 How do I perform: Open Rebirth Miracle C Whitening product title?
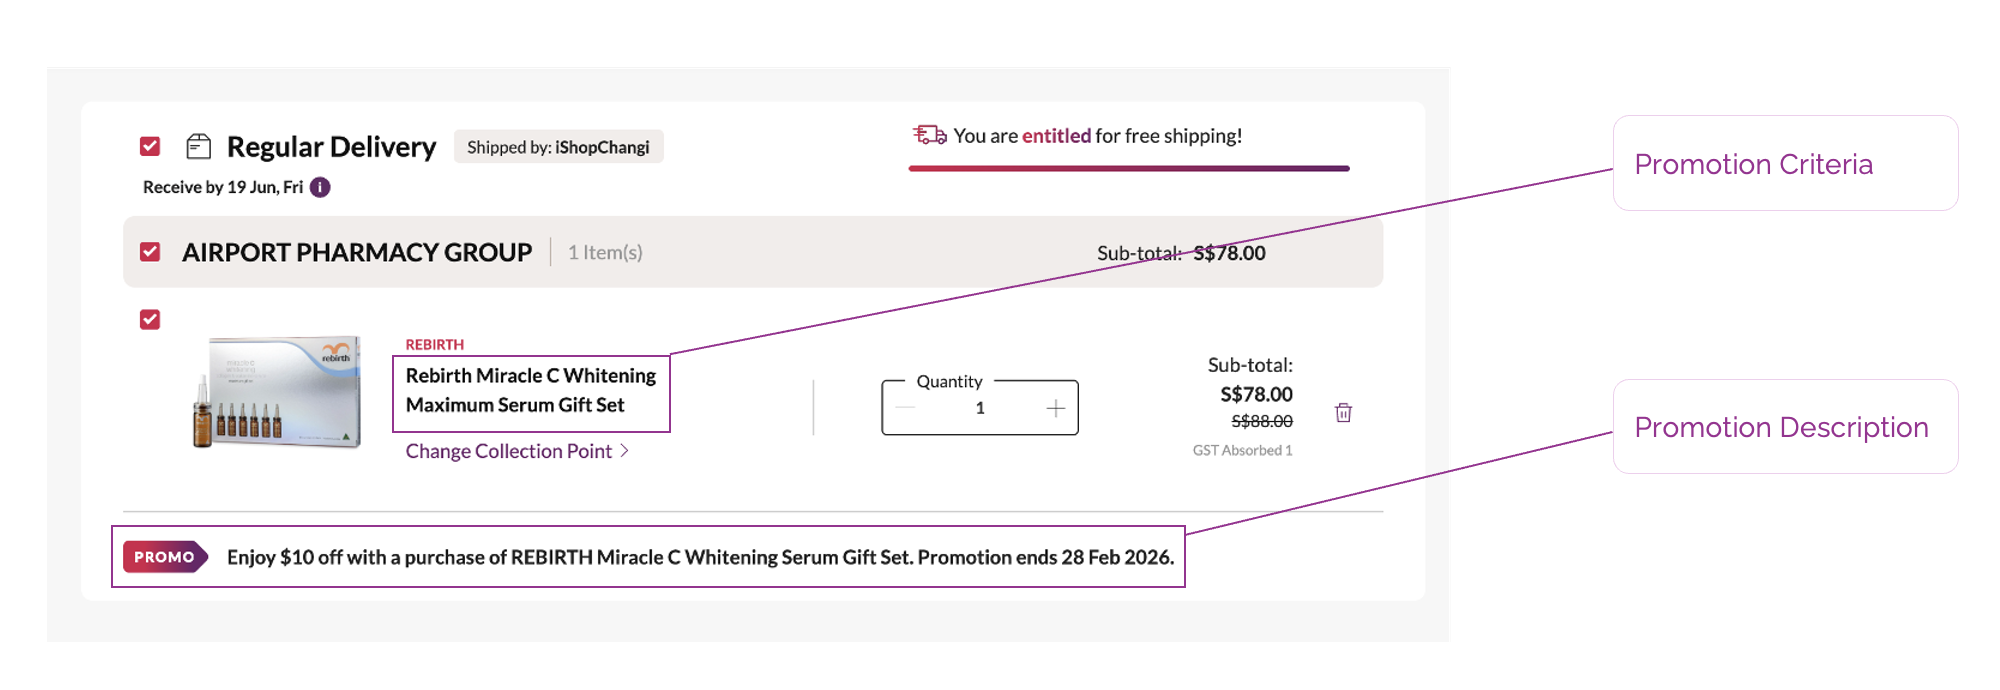coord(530,390)
